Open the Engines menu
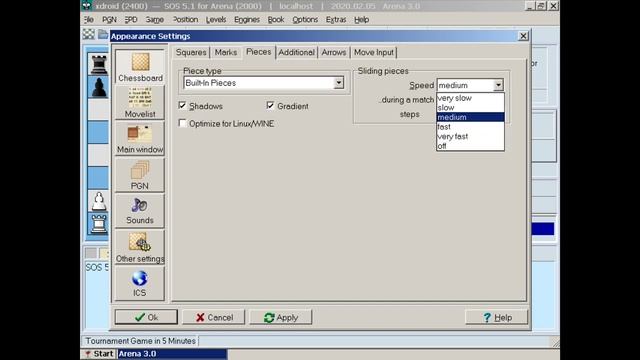The width and height of the screenshot is (640, 360). 247,20
